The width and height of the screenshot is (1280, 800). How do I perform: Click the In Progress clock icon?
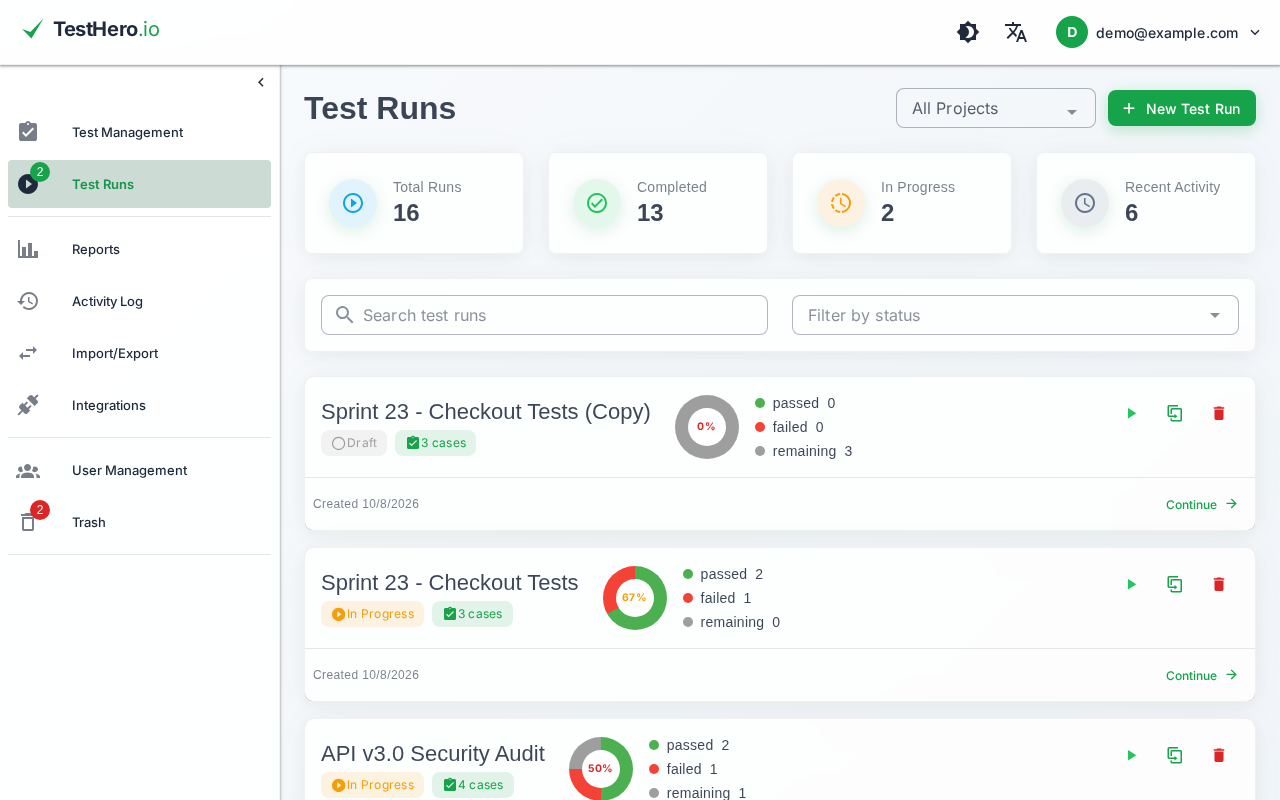[x=841, y=203]
